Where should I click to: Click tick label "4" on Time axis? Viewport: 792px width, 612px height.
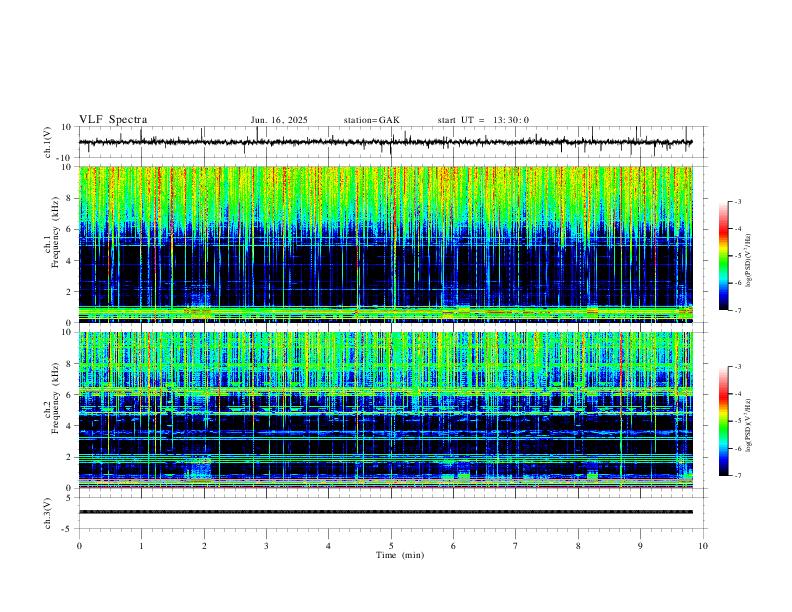[x=328, y=546]
